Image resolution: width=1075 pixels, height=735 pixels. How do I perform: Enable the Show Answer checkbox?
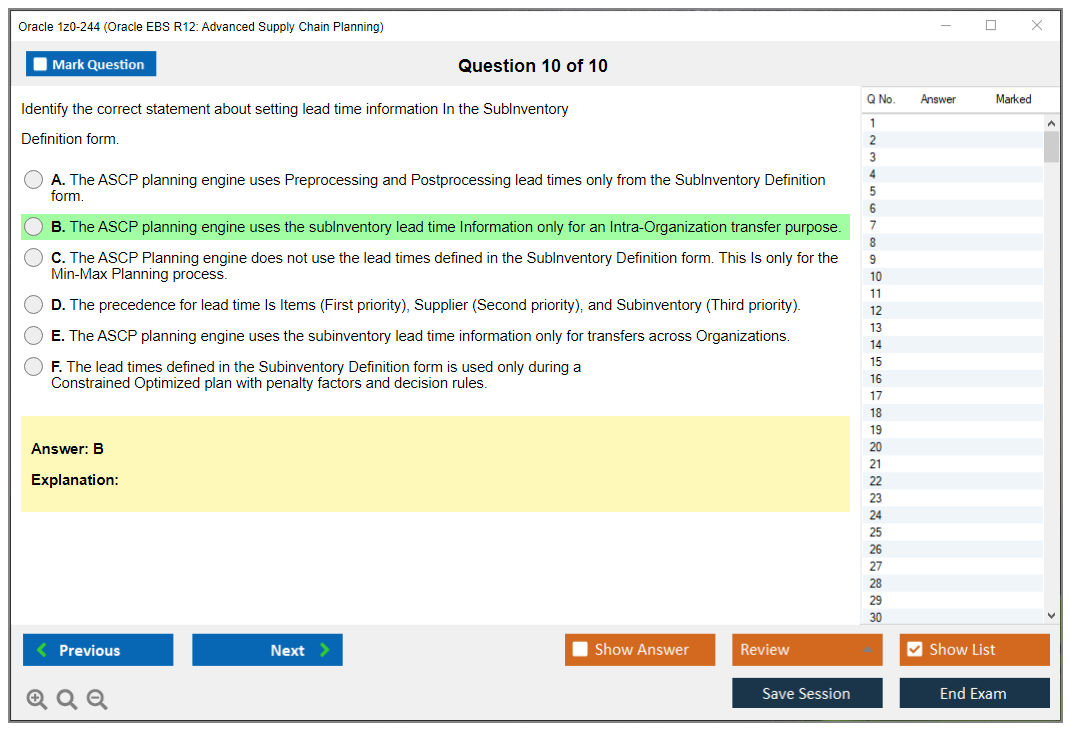(x=581, y=650)
